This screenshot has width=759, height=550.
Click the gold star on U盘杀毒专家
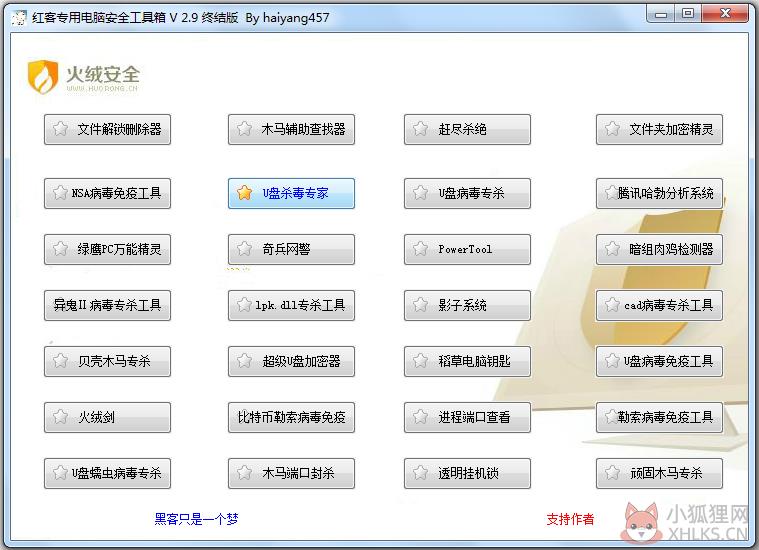(244, 193)
